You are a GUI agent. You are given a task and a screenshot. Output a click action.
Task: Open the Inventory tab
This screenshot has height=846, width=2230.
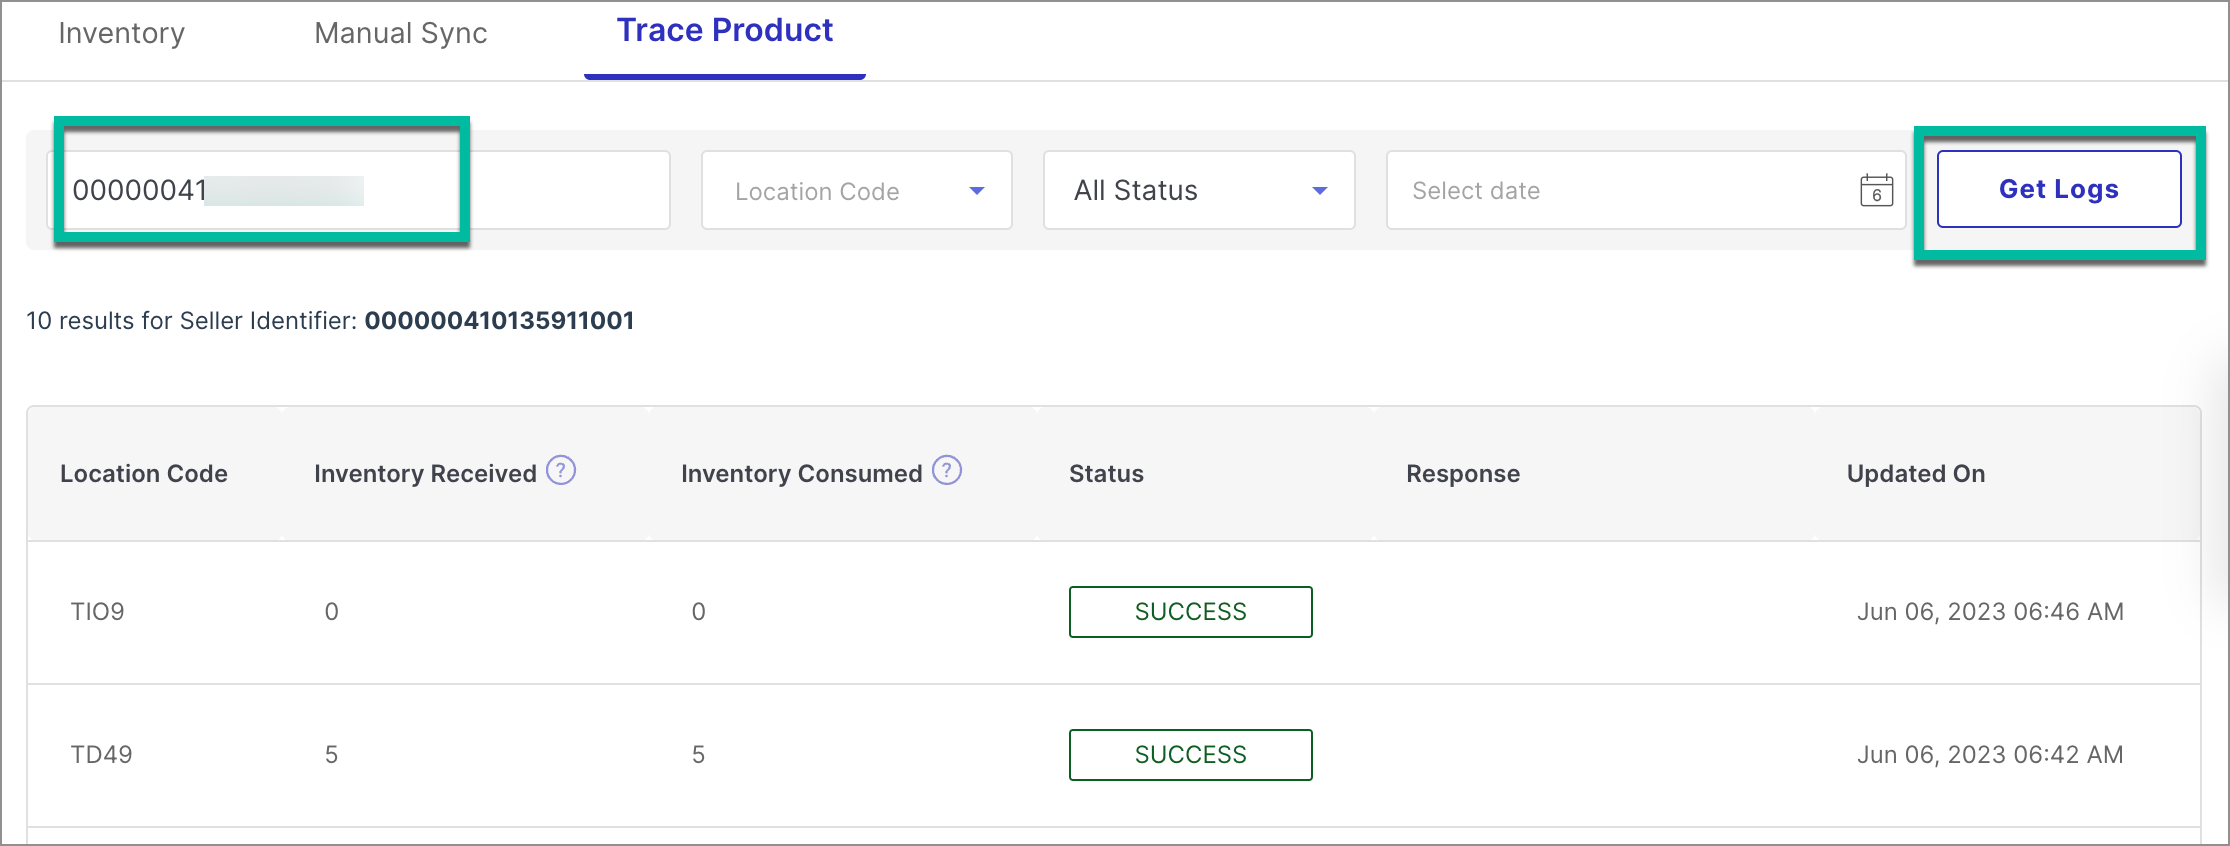click(121, 33)
